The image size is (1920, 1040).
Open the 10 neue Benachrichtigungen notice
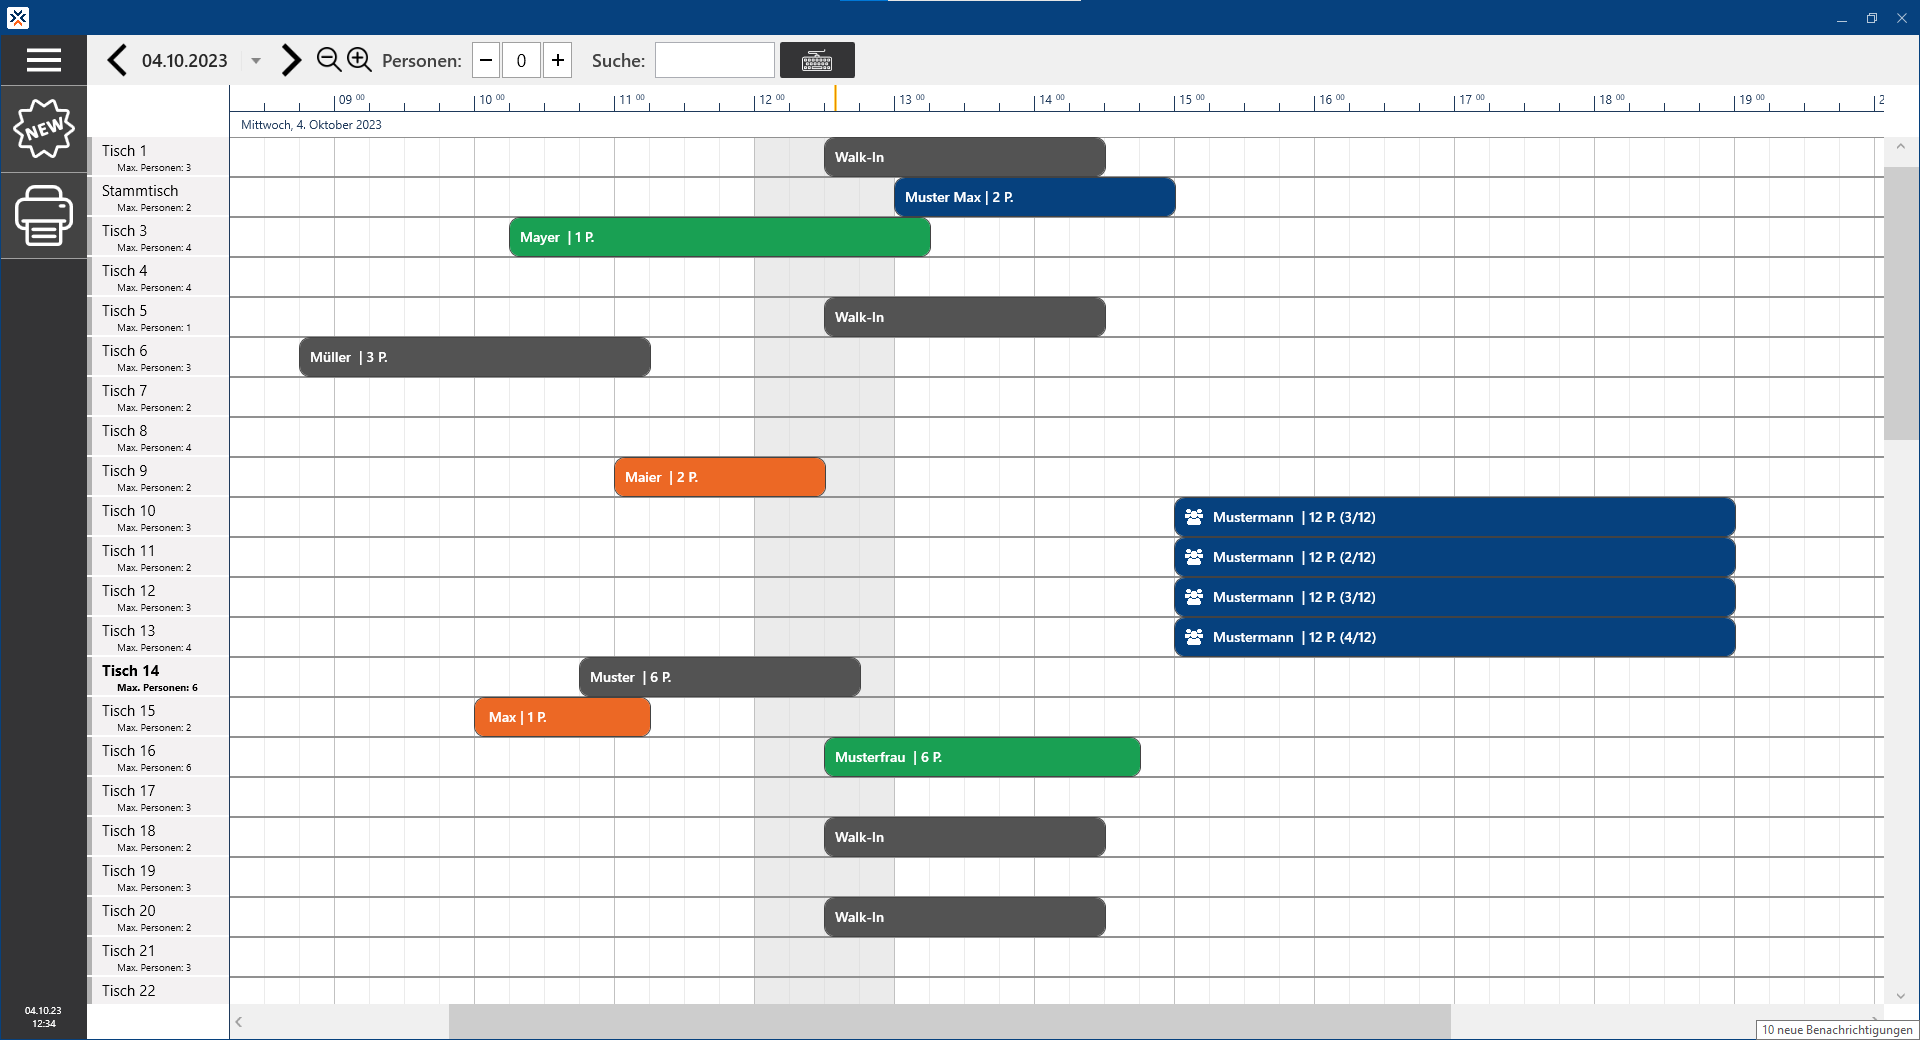coord(1836,1029)
